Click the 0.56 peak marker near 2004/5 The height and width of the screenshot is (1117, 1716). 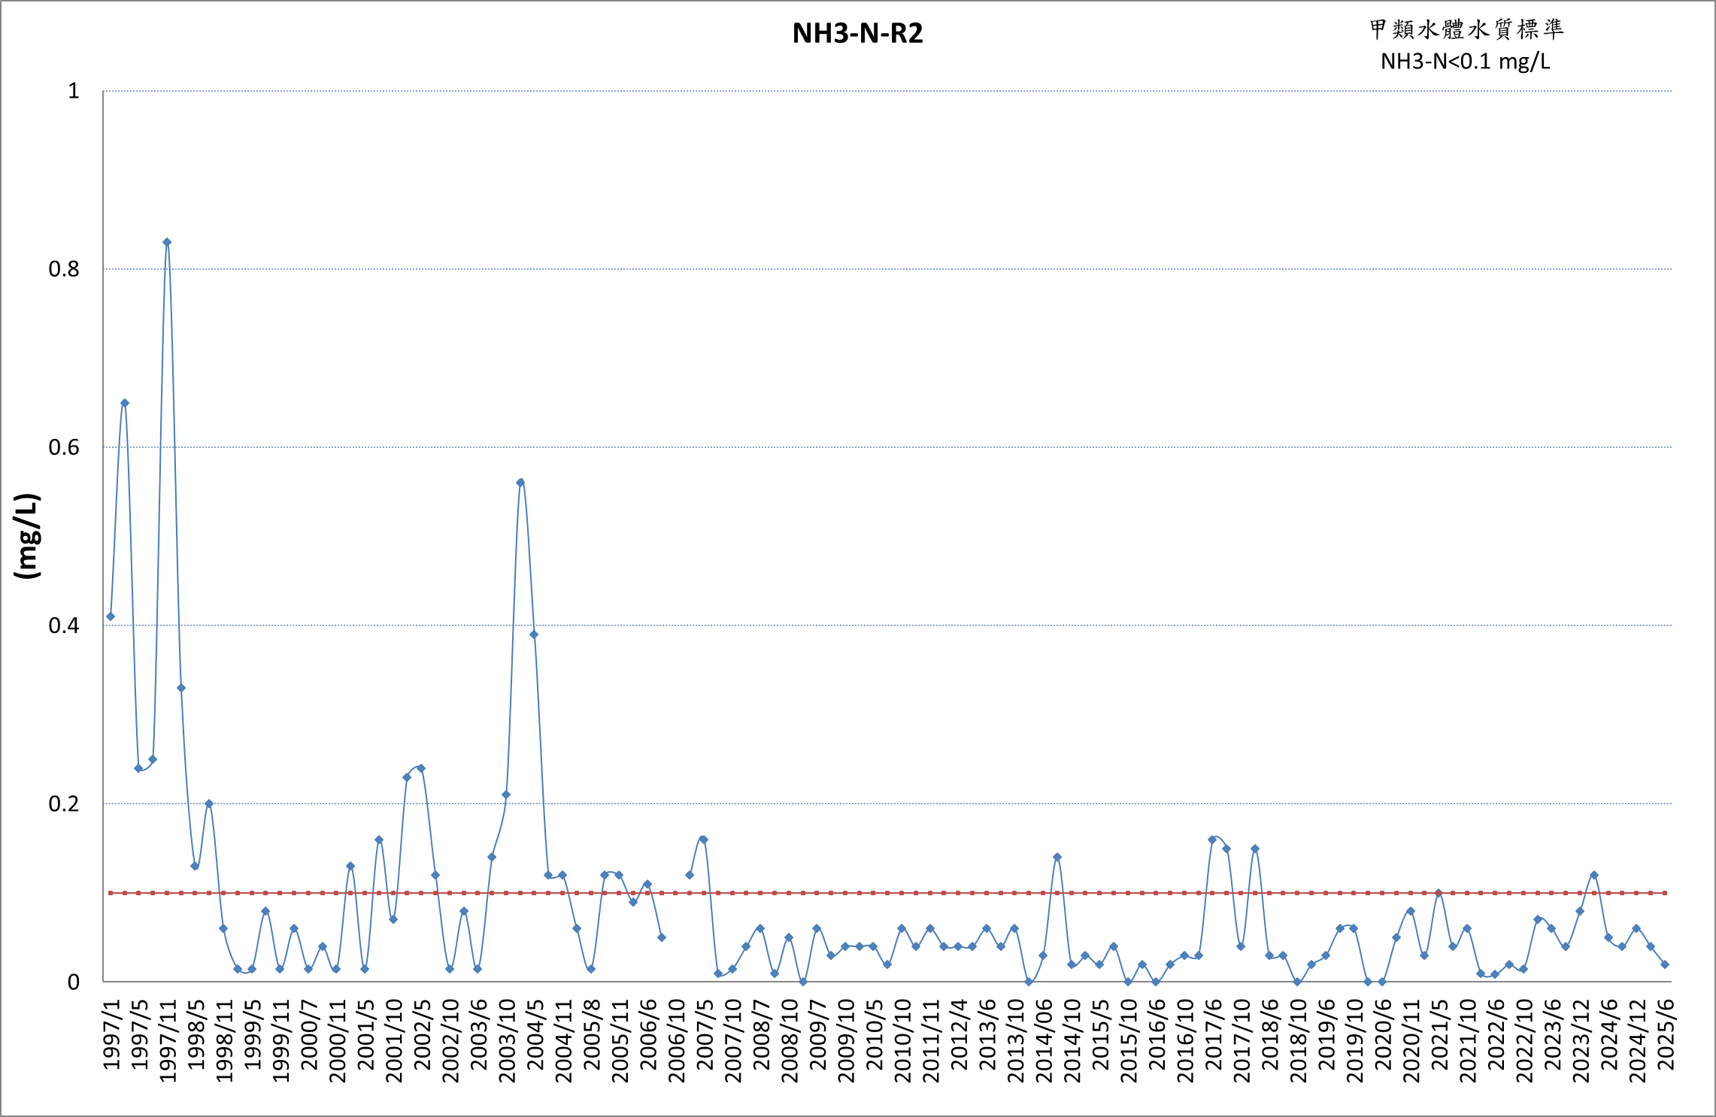(x=520, y=482)
